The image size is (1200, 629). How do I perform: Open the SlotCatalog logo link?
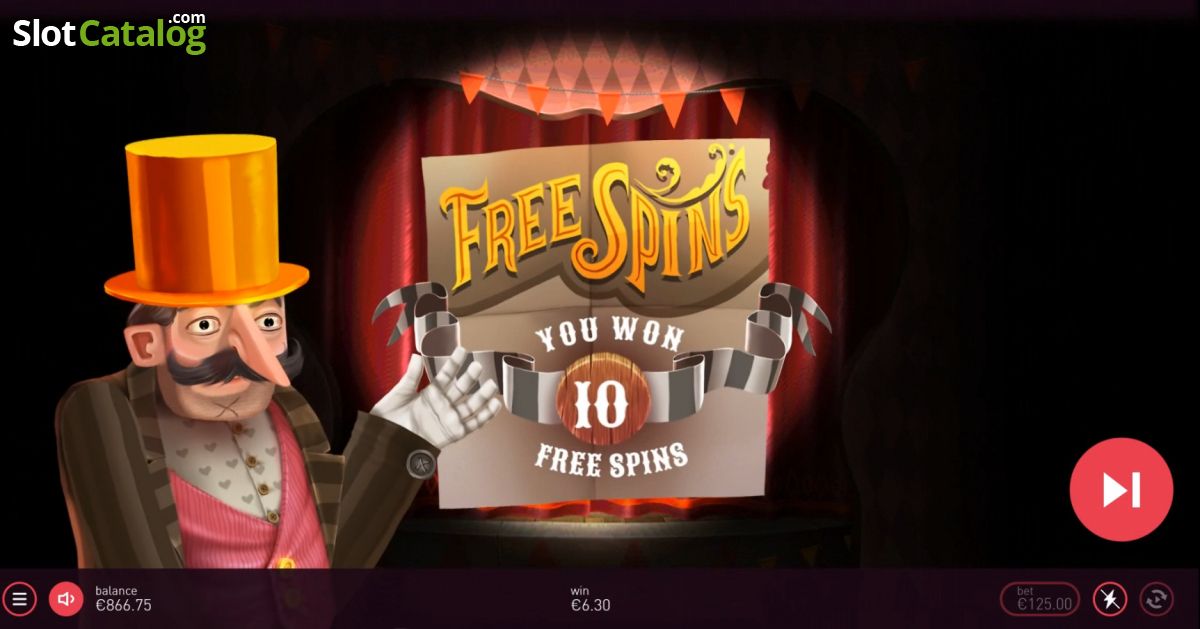pos(109,33)
